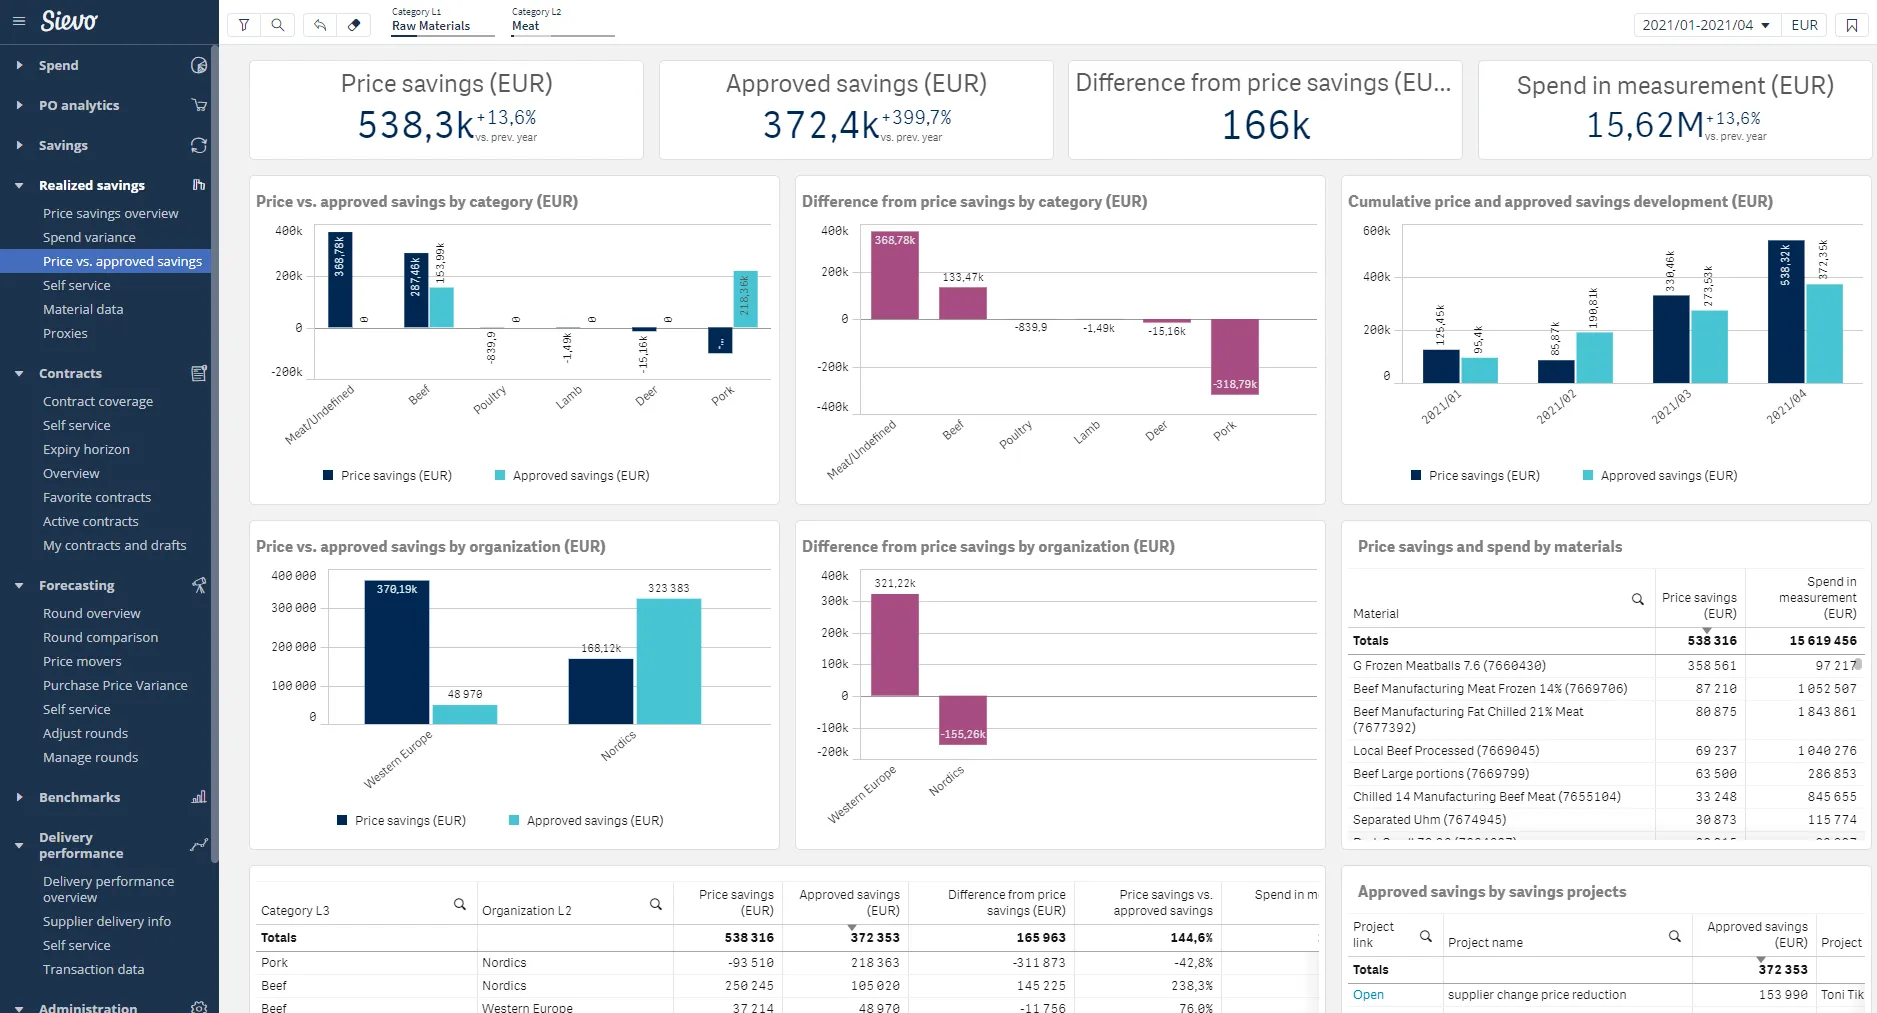Click search icon in Project name column

point(1674,936)
